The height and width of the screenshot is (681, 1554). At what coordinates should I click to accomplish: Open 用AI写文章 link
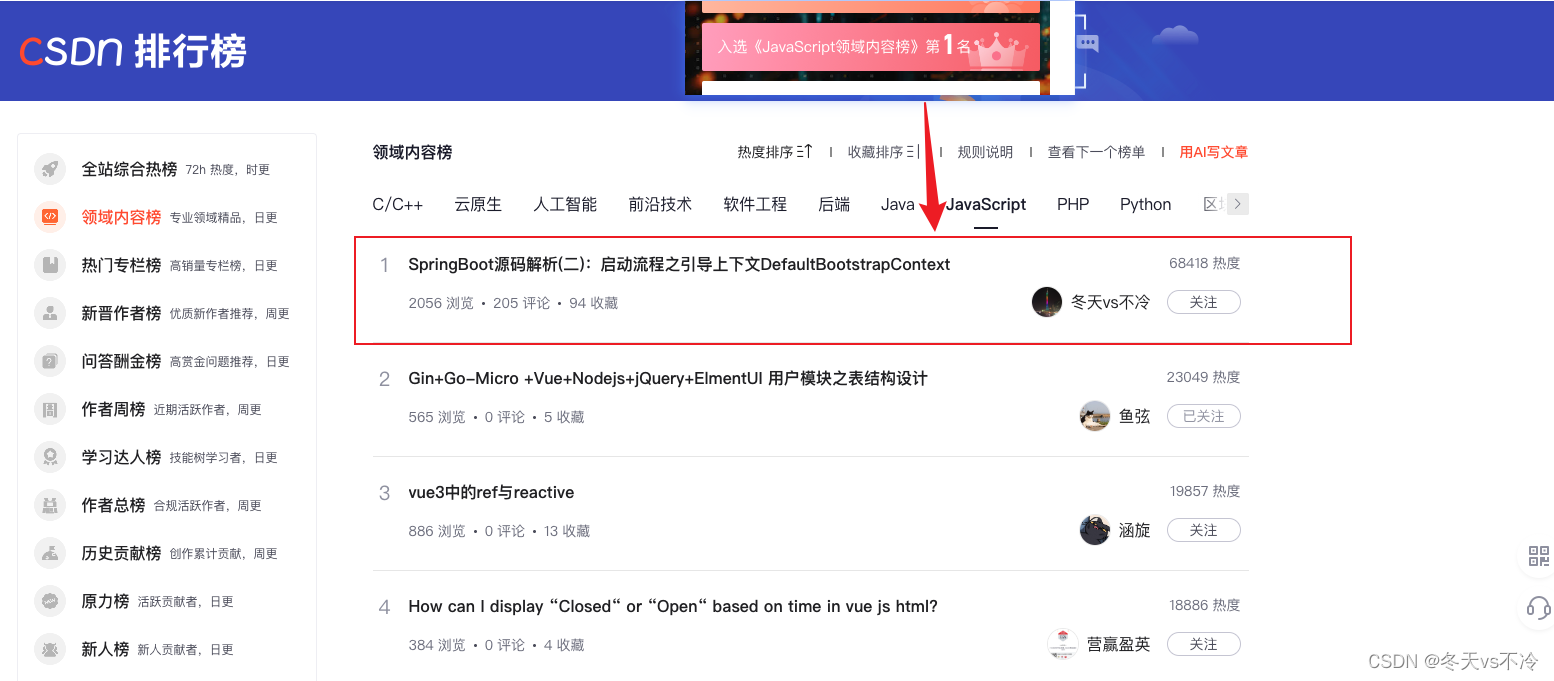click(1214, 152)
